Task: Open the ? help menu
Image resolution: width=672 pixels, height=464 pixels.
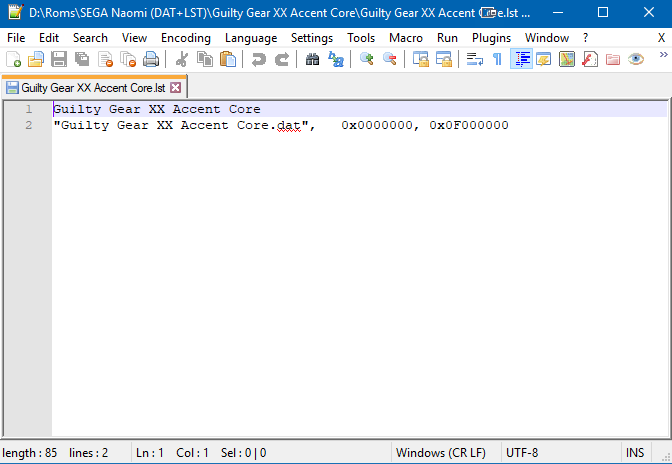Action: 585,38
